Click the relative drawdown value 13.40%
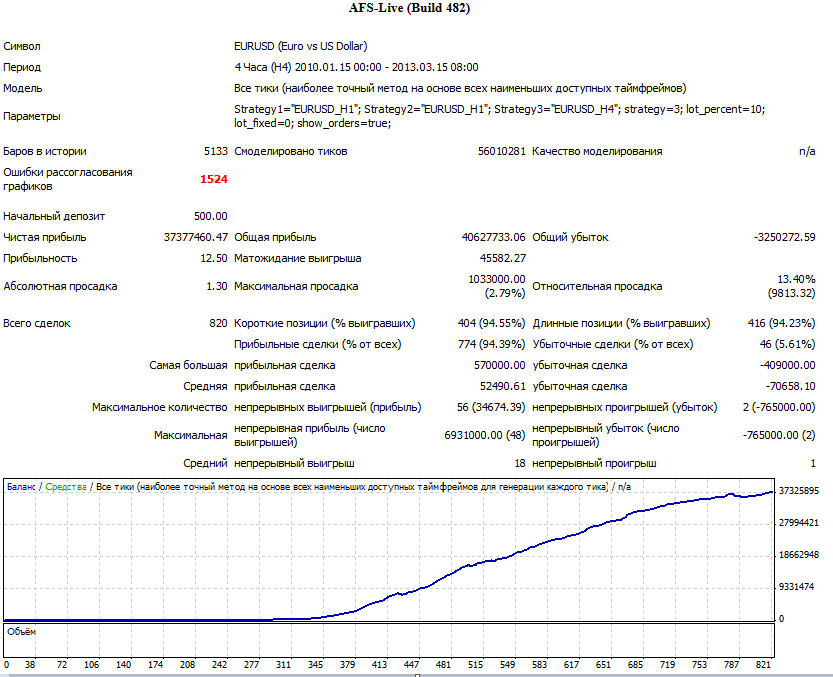The height and width of the screenshot is (677, 833). (796, 279)
